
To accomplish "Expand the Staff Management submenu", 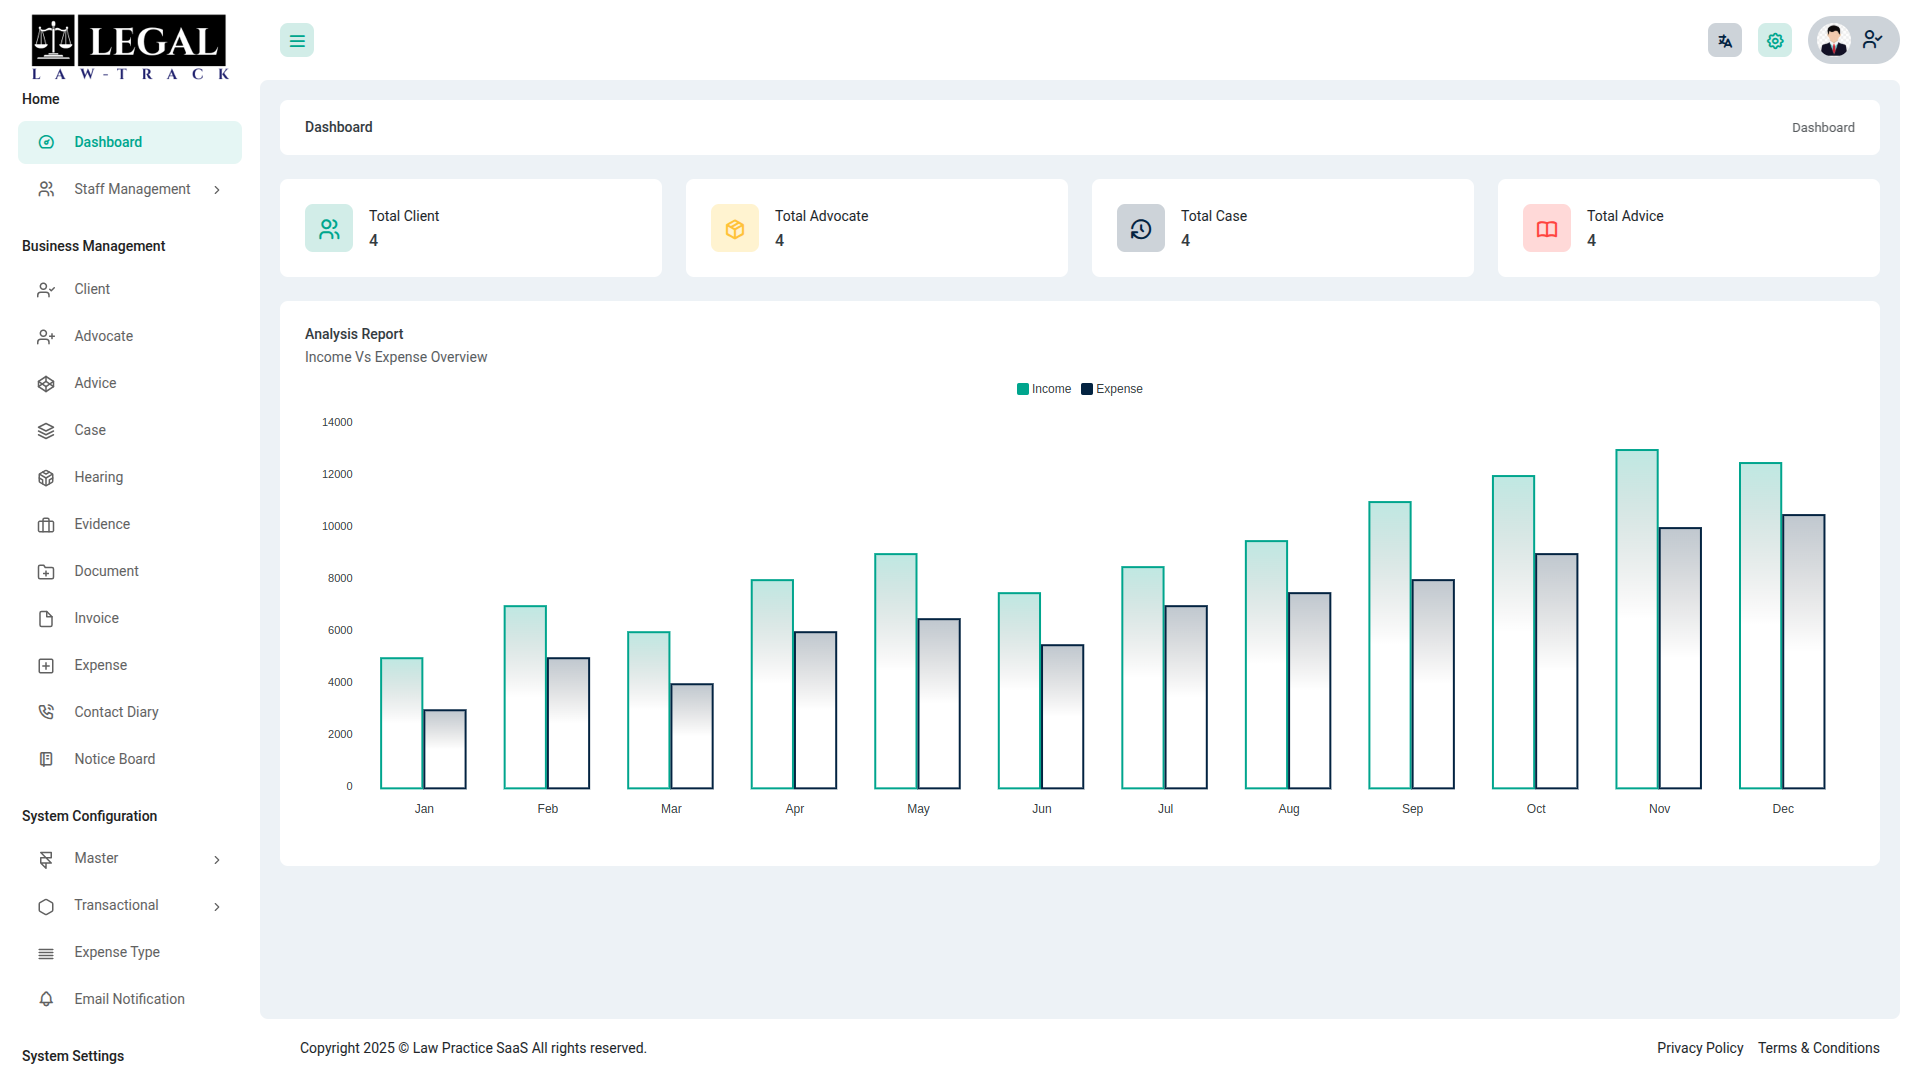I will click(x=130, y=189).
